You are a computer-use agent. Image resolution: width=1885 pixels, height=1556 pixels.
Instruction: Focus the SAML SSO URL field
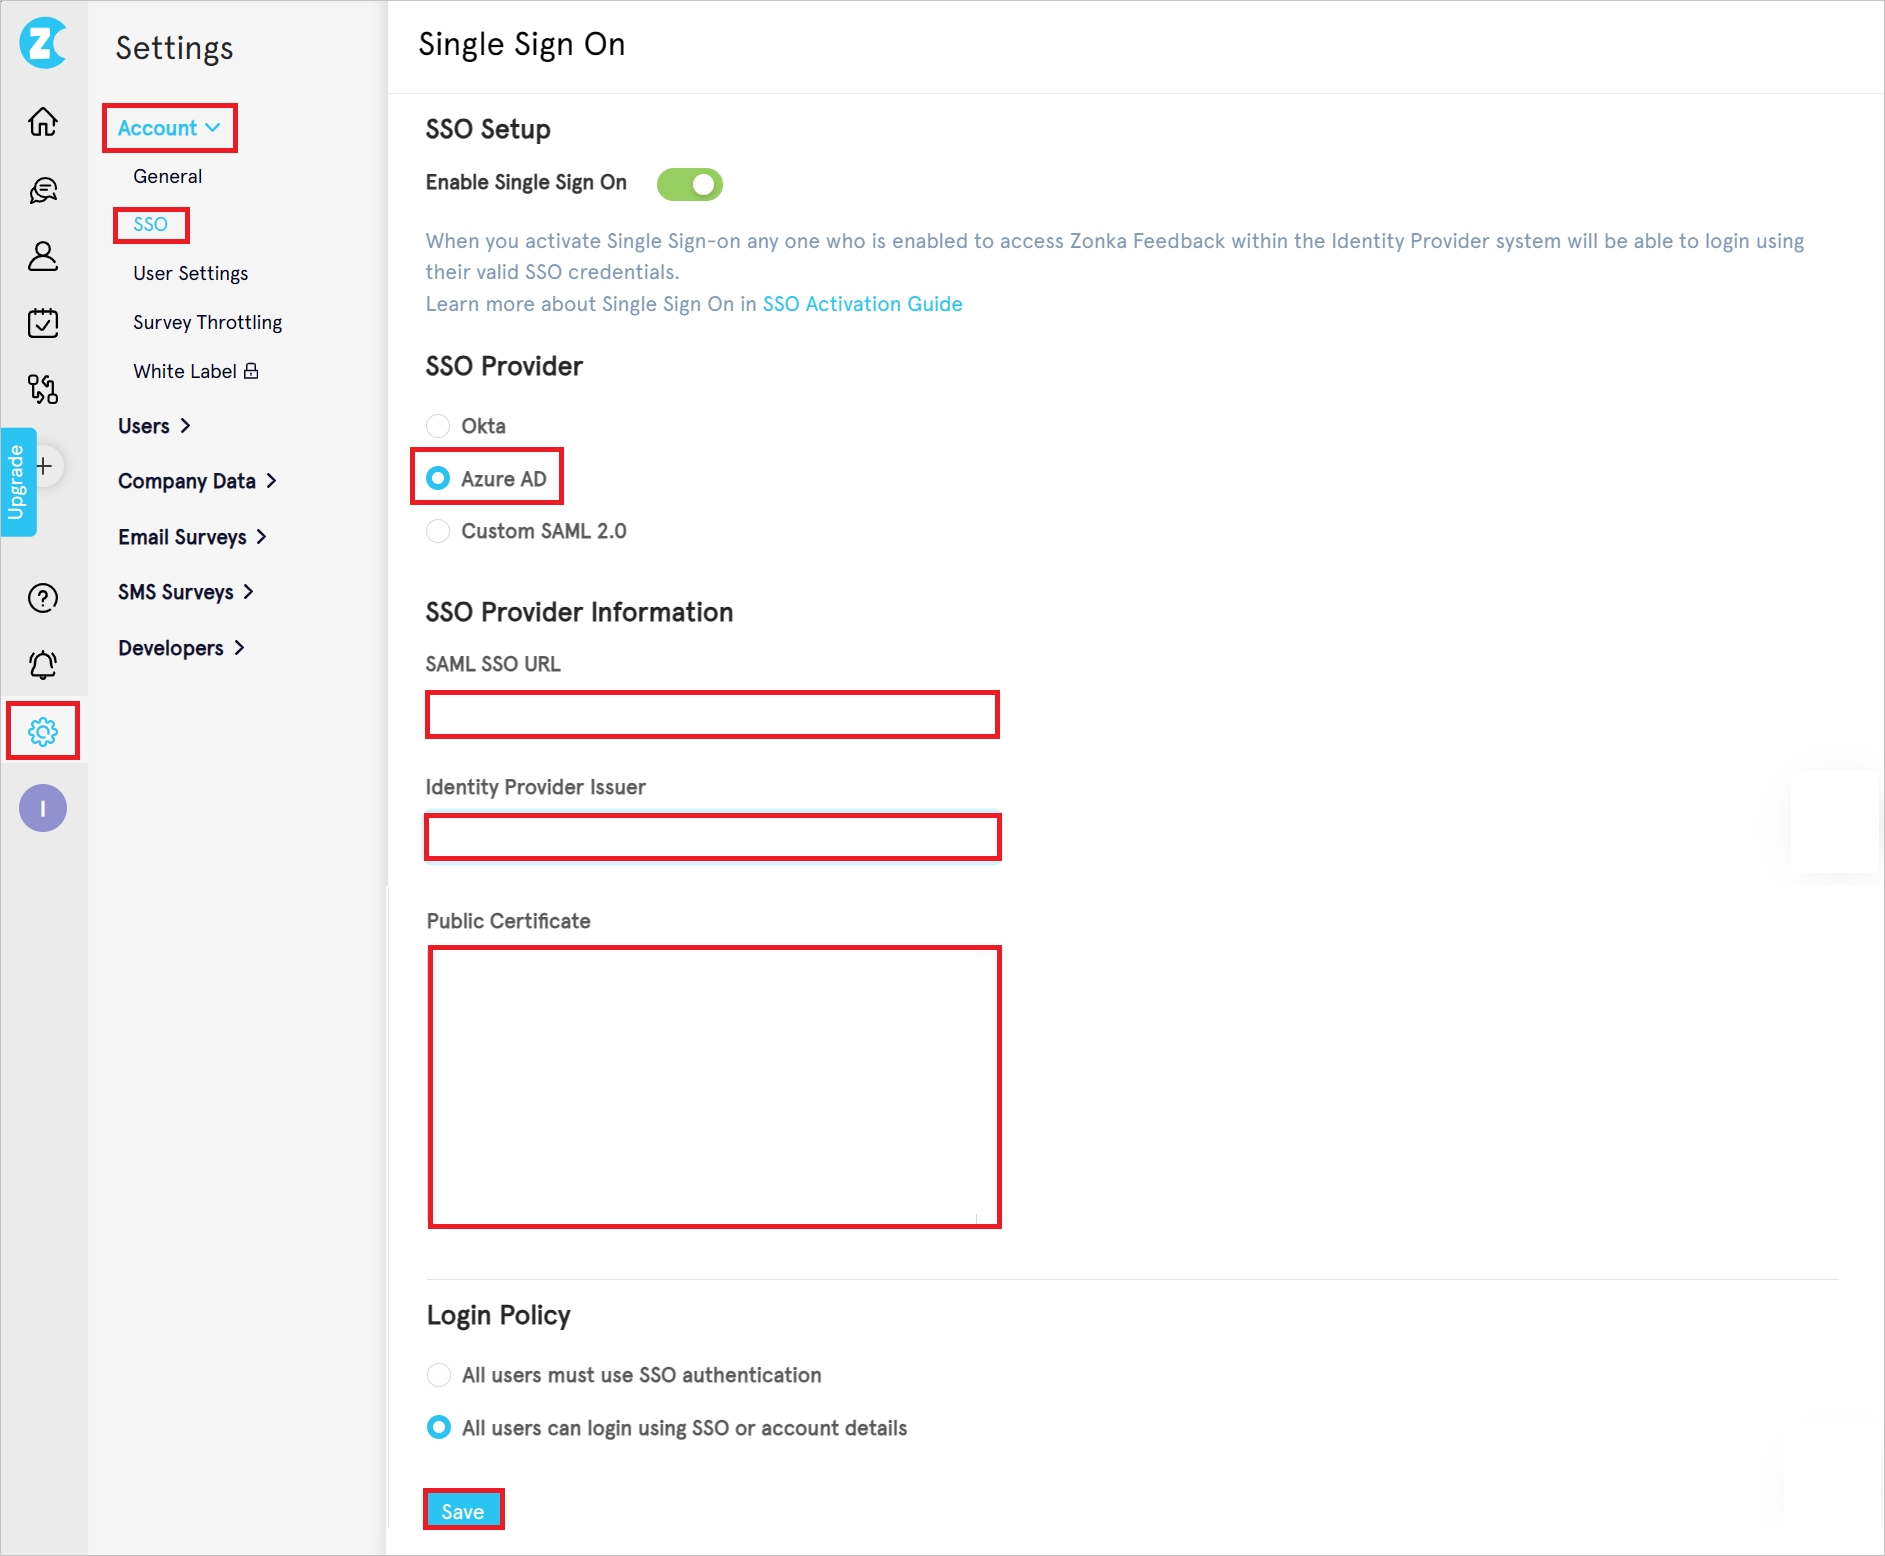tap(712, 715)
